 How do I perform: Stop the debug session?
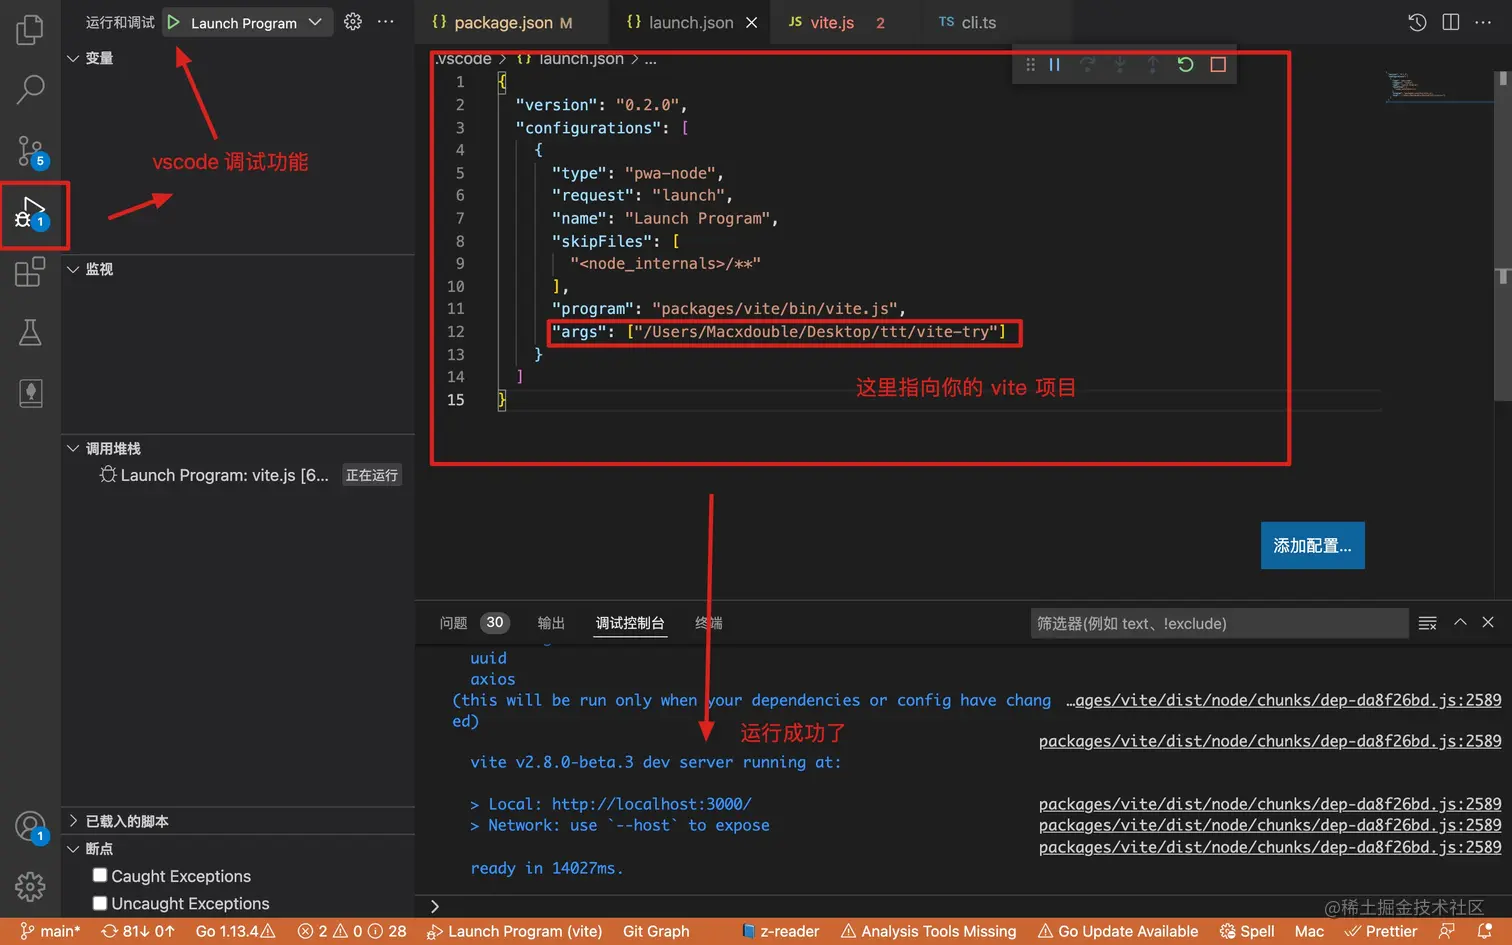(1218, 64)
